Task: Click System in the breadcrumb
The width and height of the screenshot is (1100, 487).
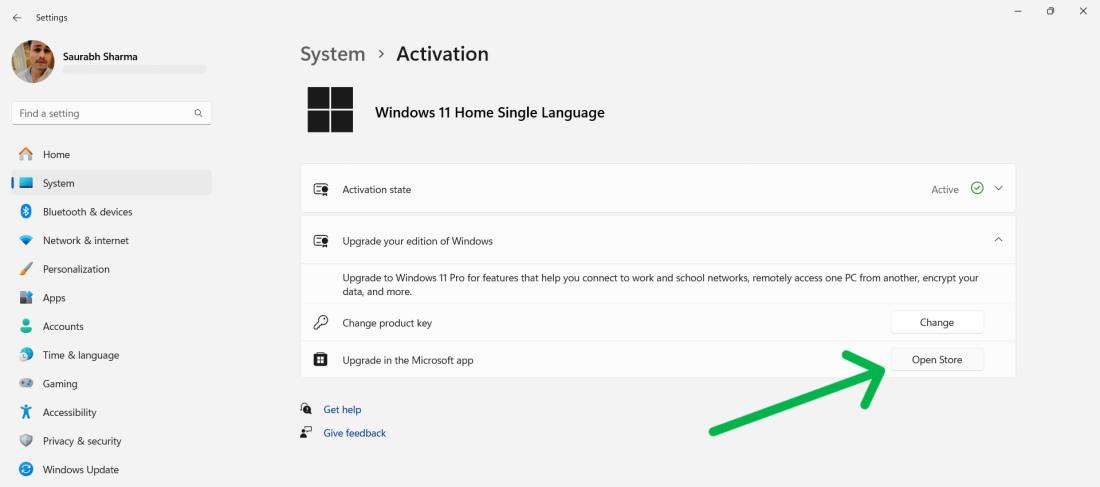Action: (332, 54)
